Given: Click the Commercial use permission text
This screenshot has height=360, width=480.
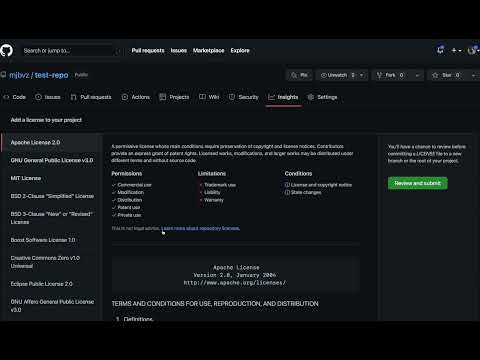Looking at the screenshot, I should tap(134, 185).
